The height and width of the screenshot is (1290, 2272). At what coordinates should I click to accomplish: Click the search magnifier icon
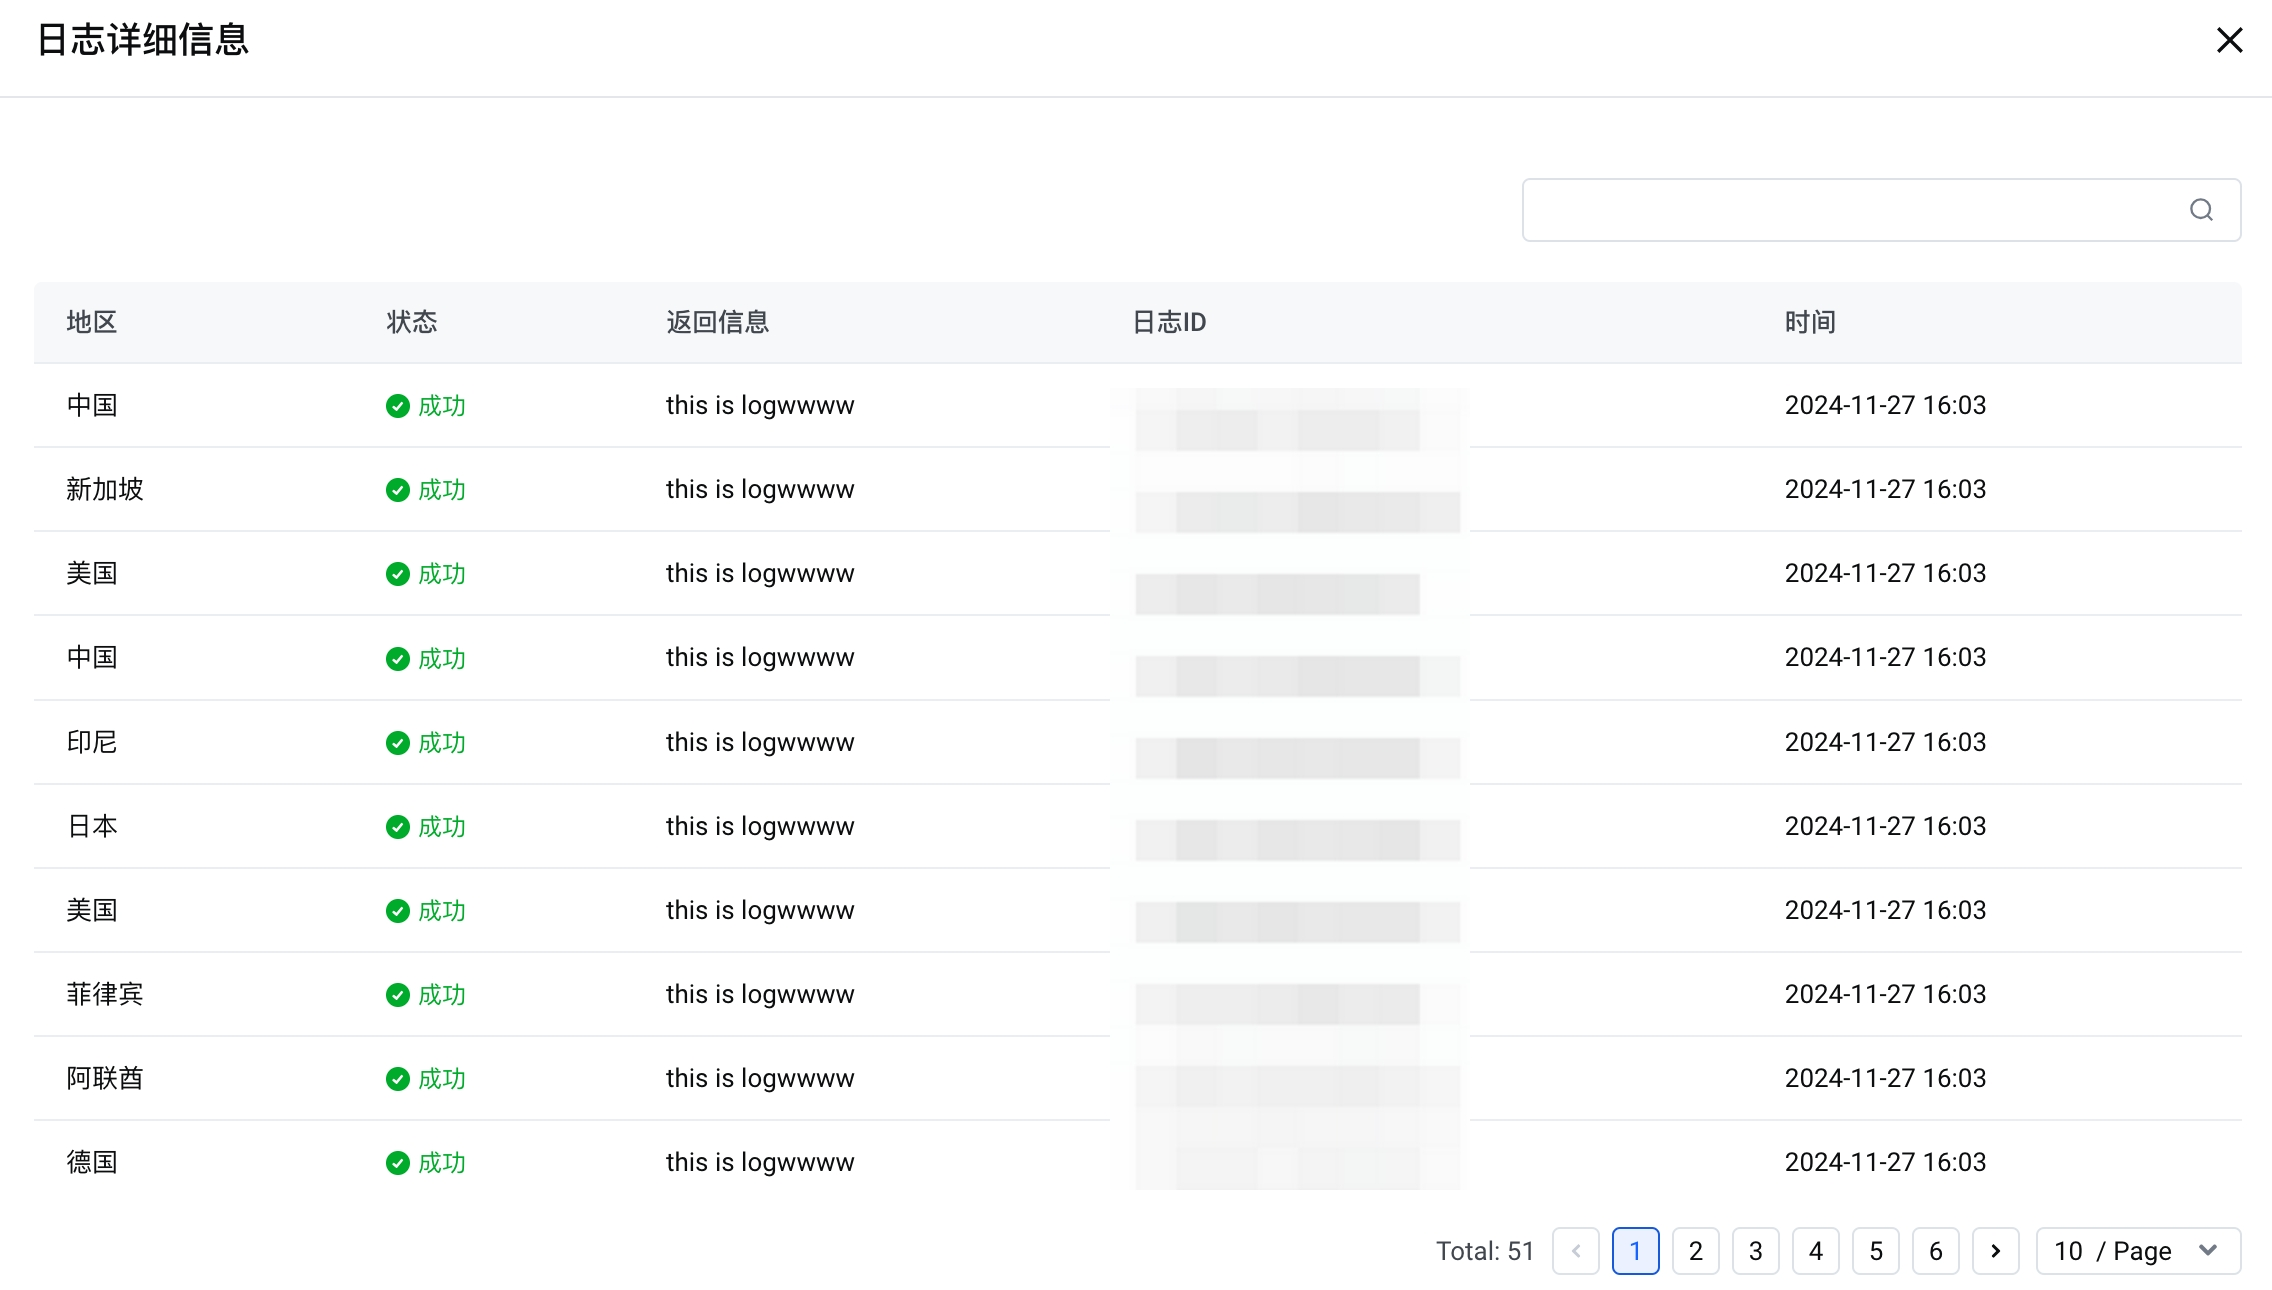[x=2200, y=210]
